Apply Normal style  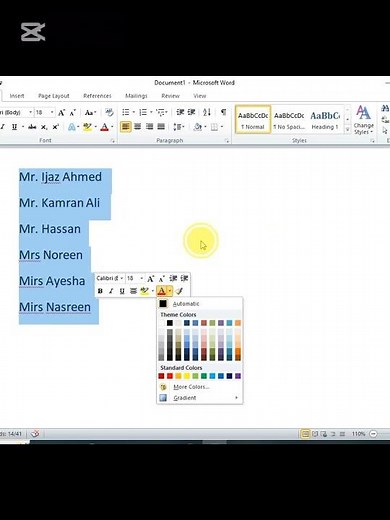tap(253, 120)
